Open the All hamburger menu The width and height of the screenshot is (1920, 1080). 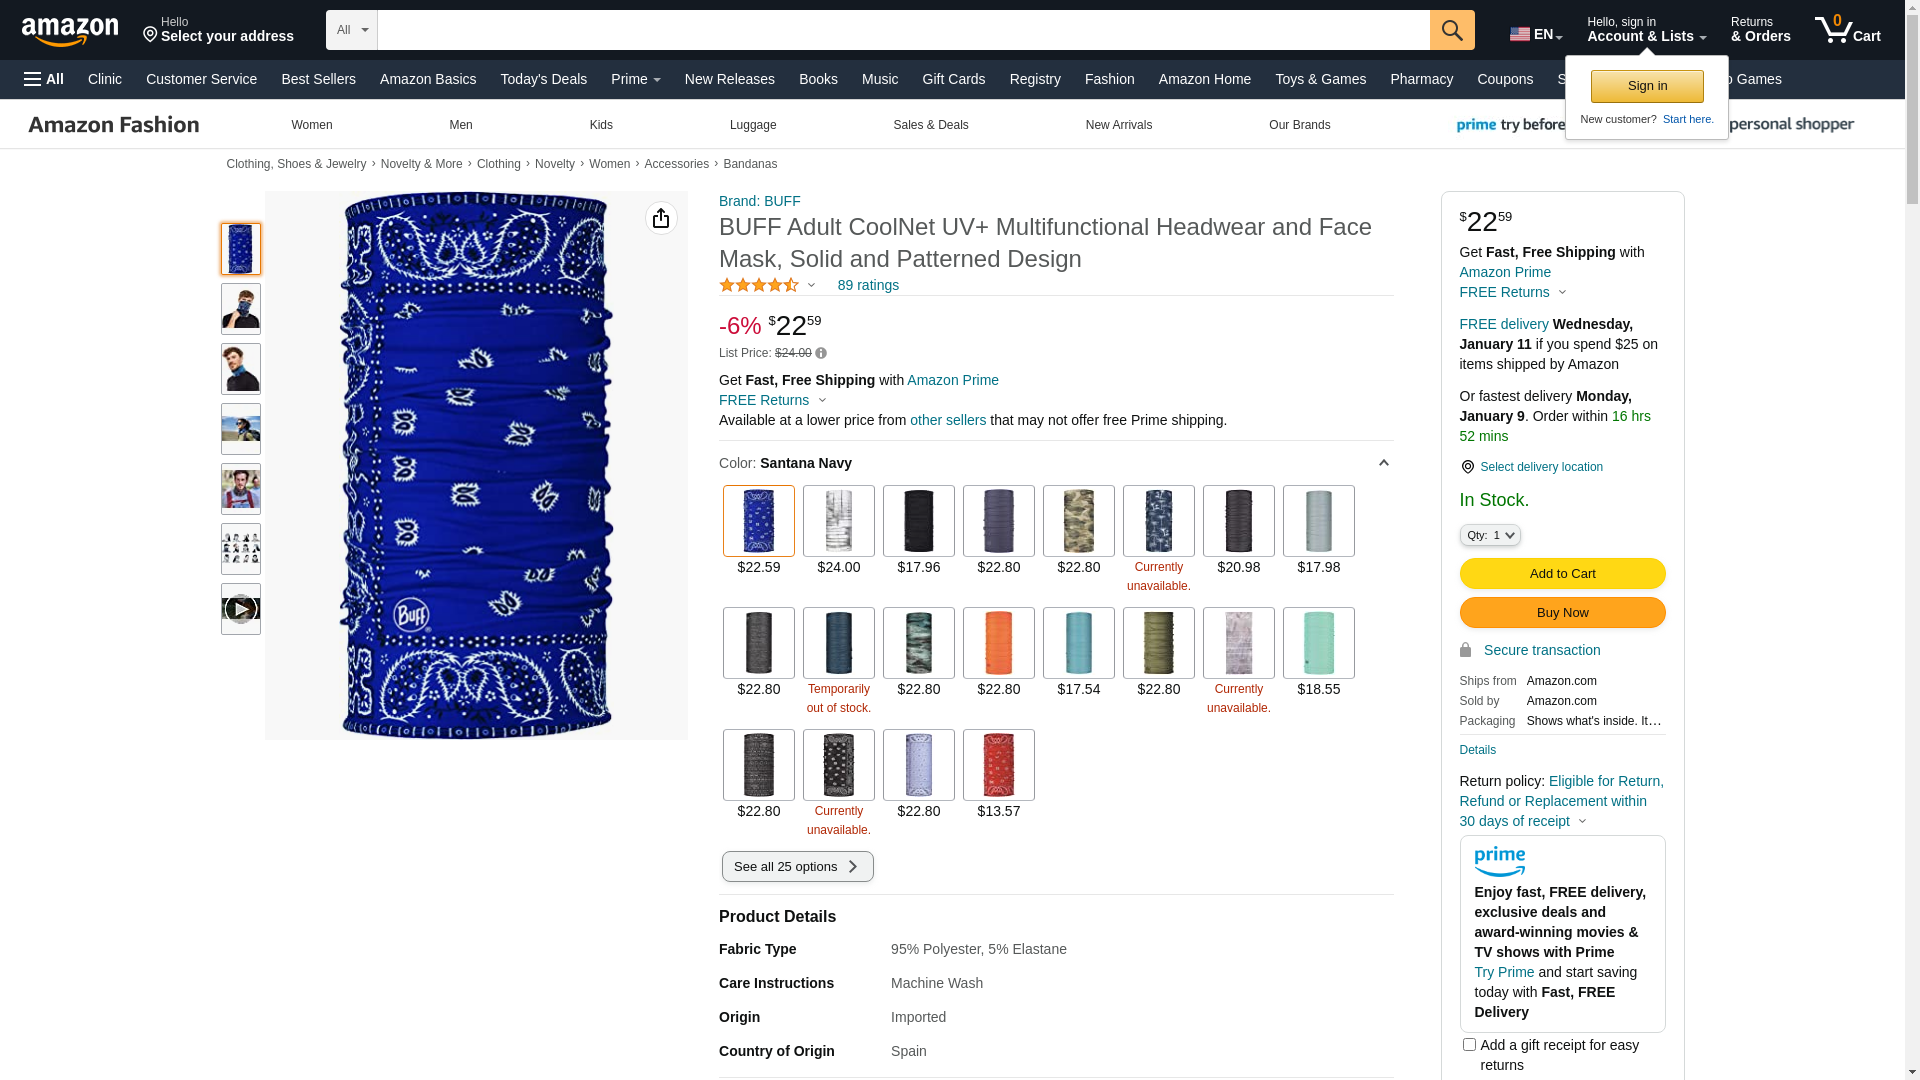pyautogui.click(x=44, y=79)
